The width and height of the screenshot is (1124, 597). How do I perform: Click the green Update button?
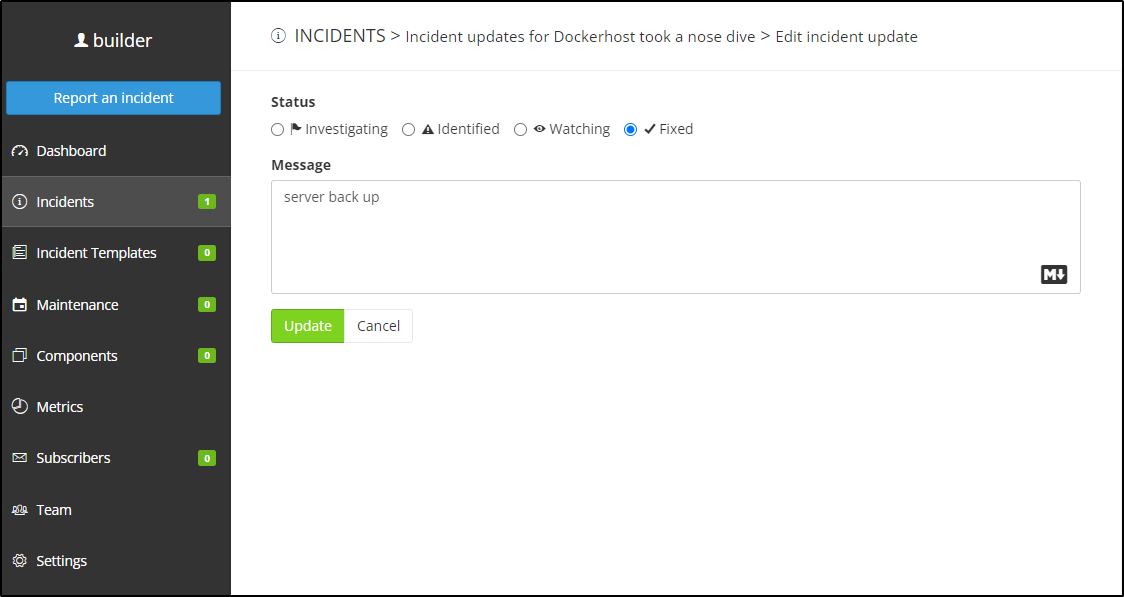click(x=308, y=326)
